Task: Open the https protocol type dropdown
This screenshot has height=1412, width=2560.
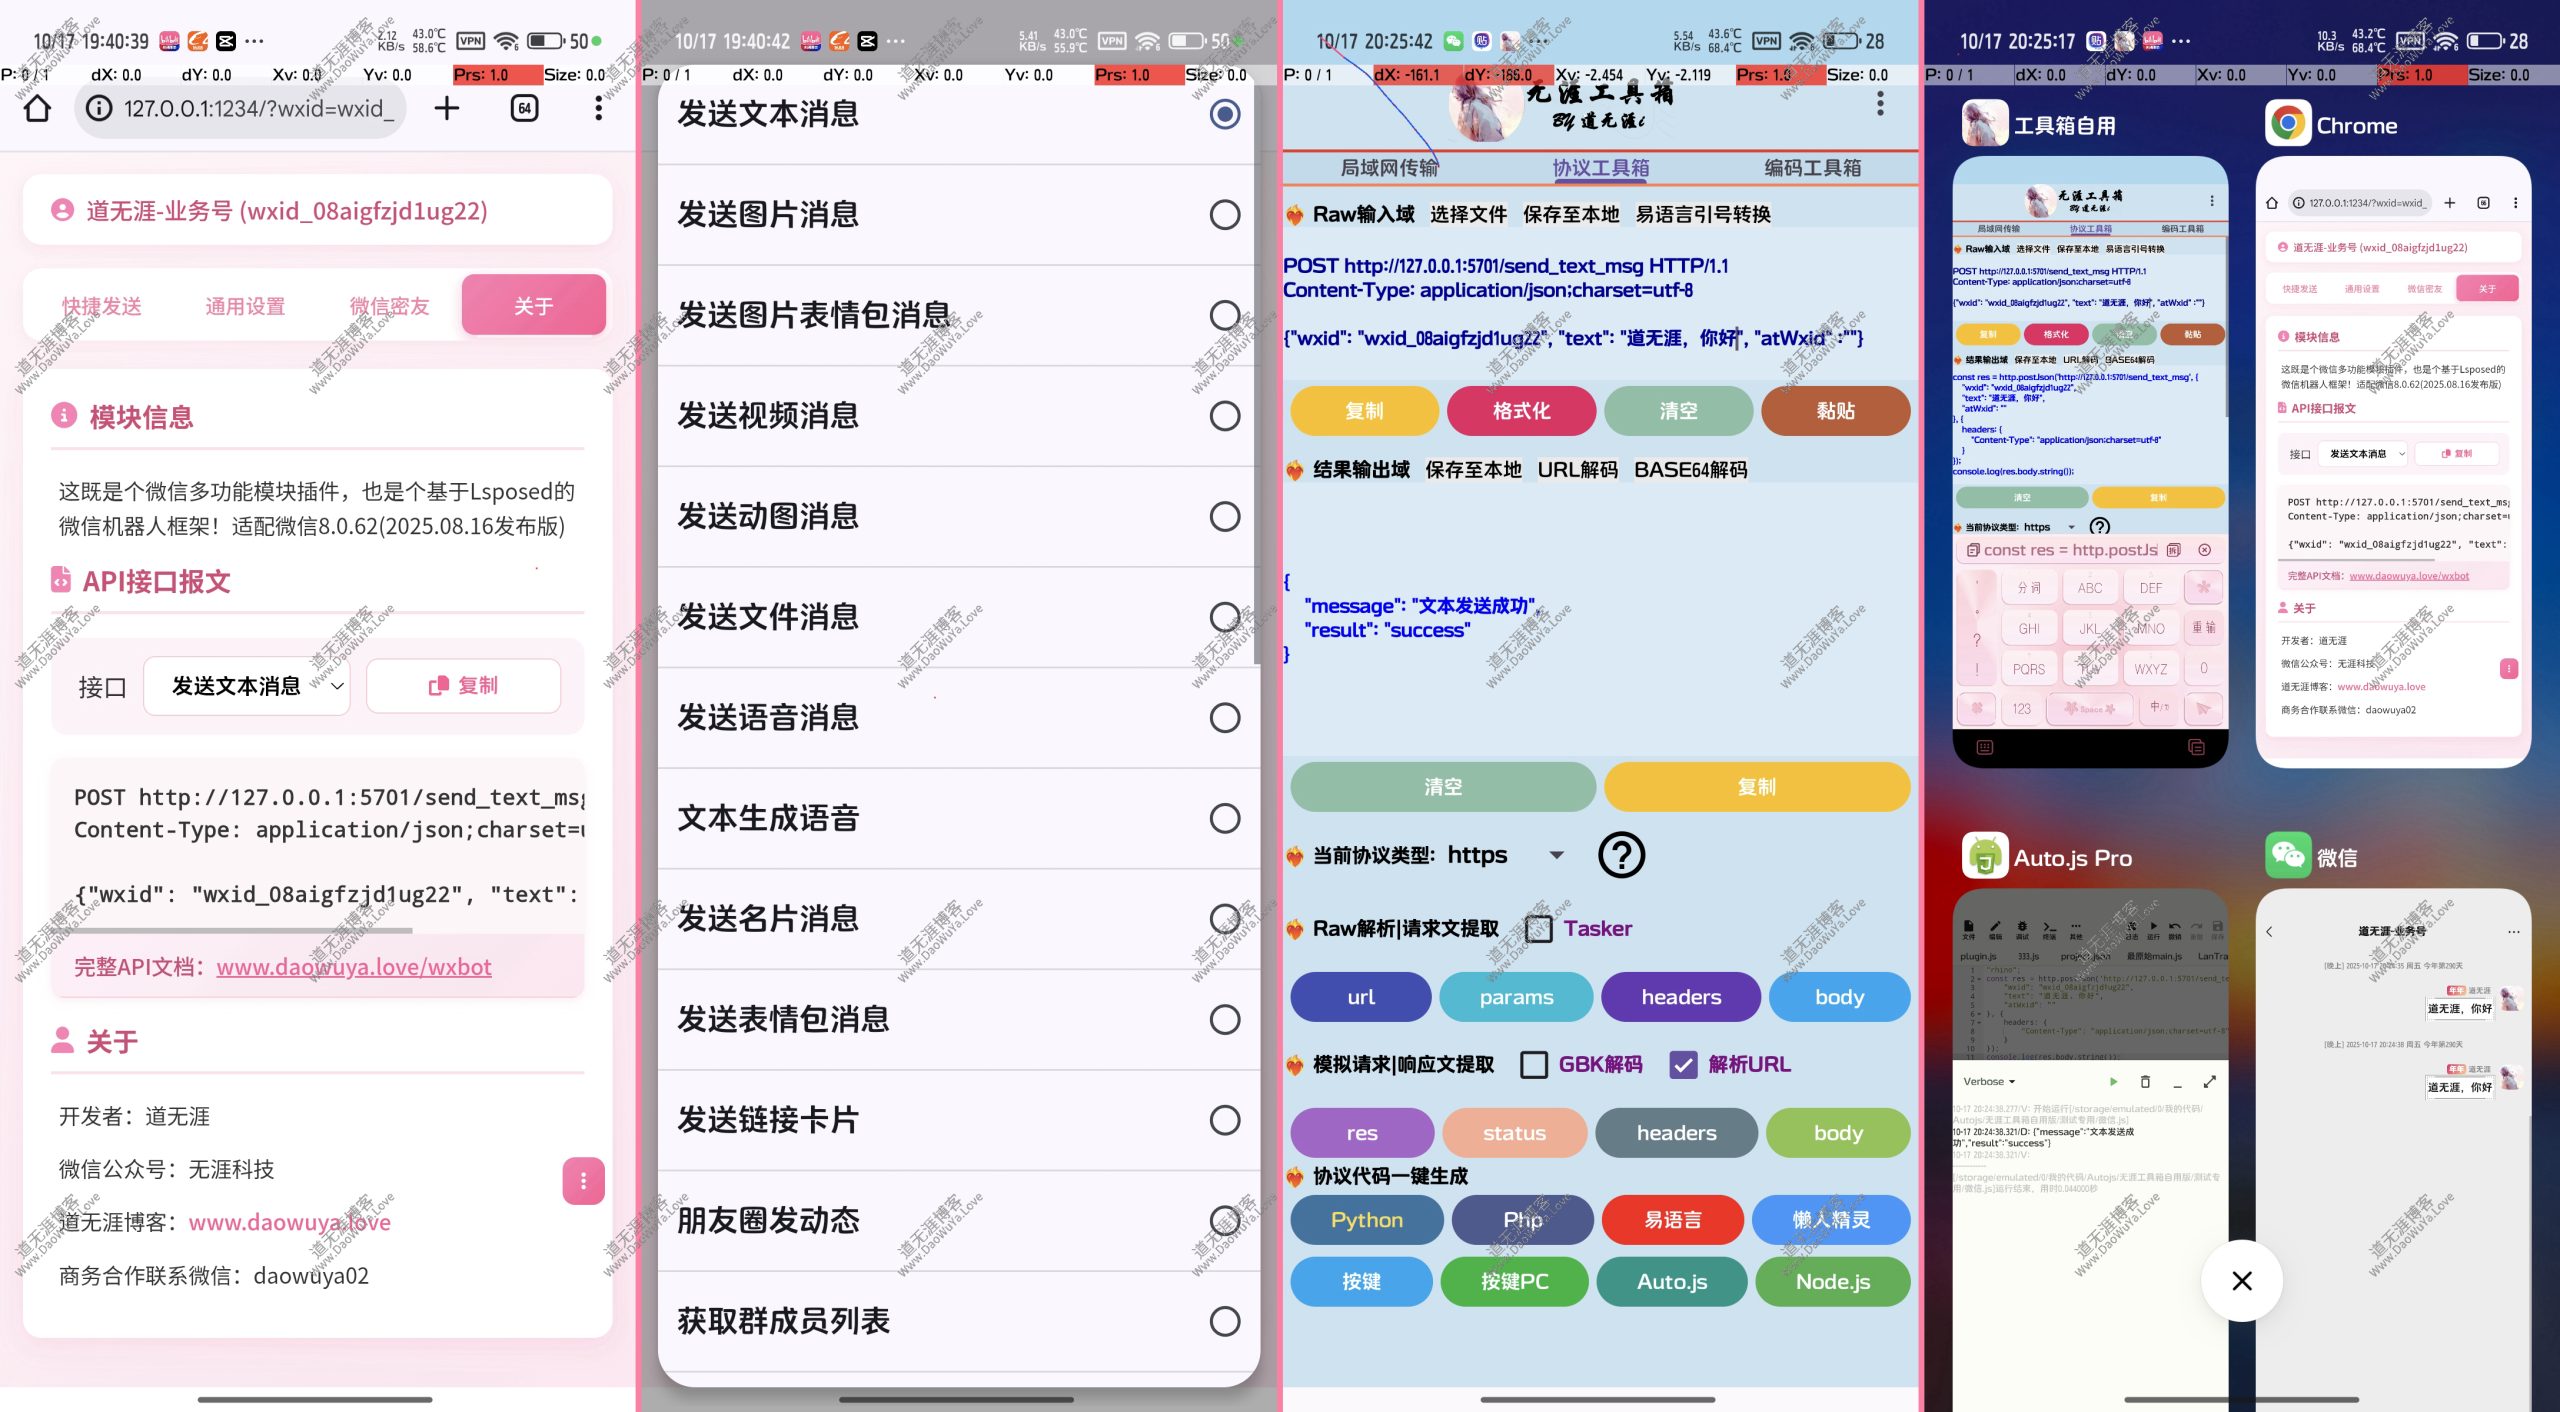Action: point(1556,855)
